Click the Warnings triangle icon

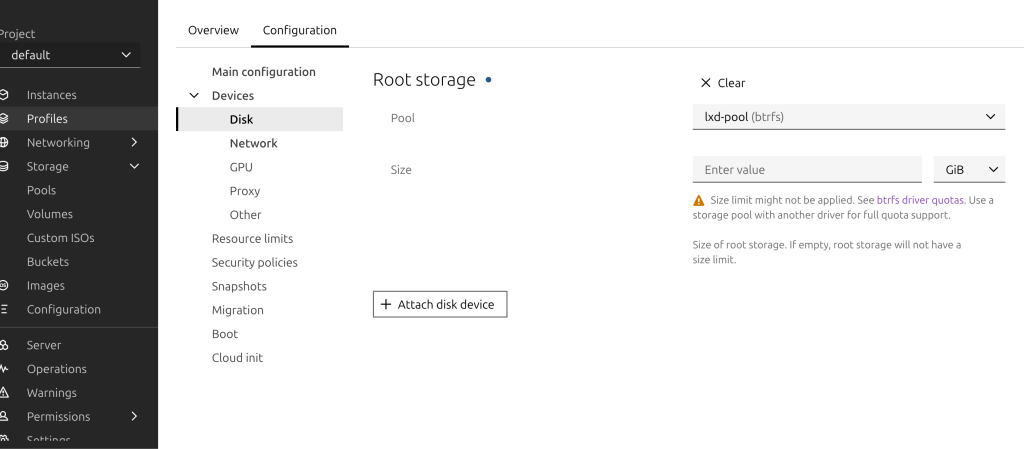5,393
